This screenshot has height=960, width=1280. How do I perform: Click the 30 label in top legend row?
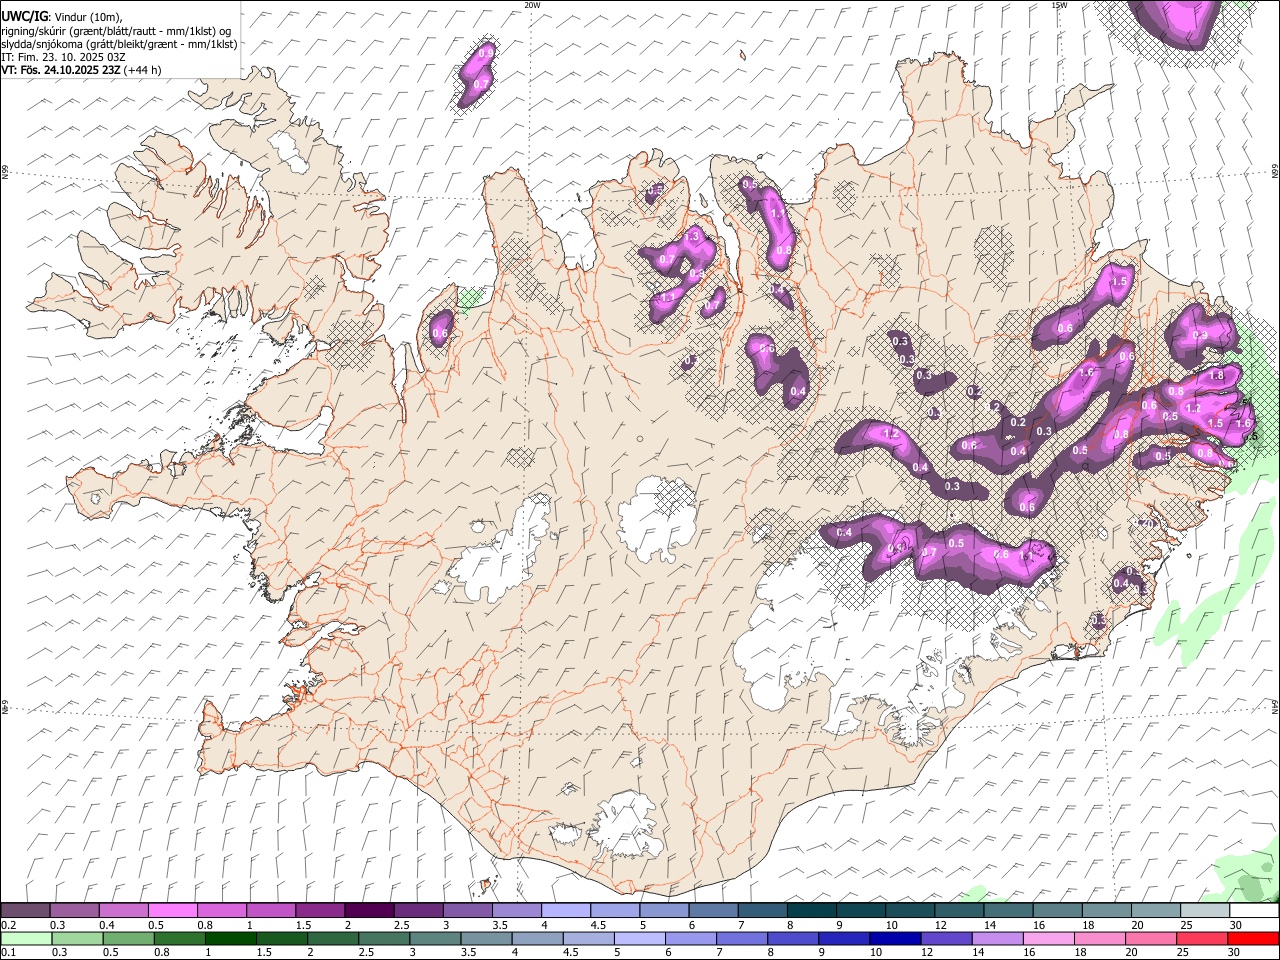click(1236, 925)
